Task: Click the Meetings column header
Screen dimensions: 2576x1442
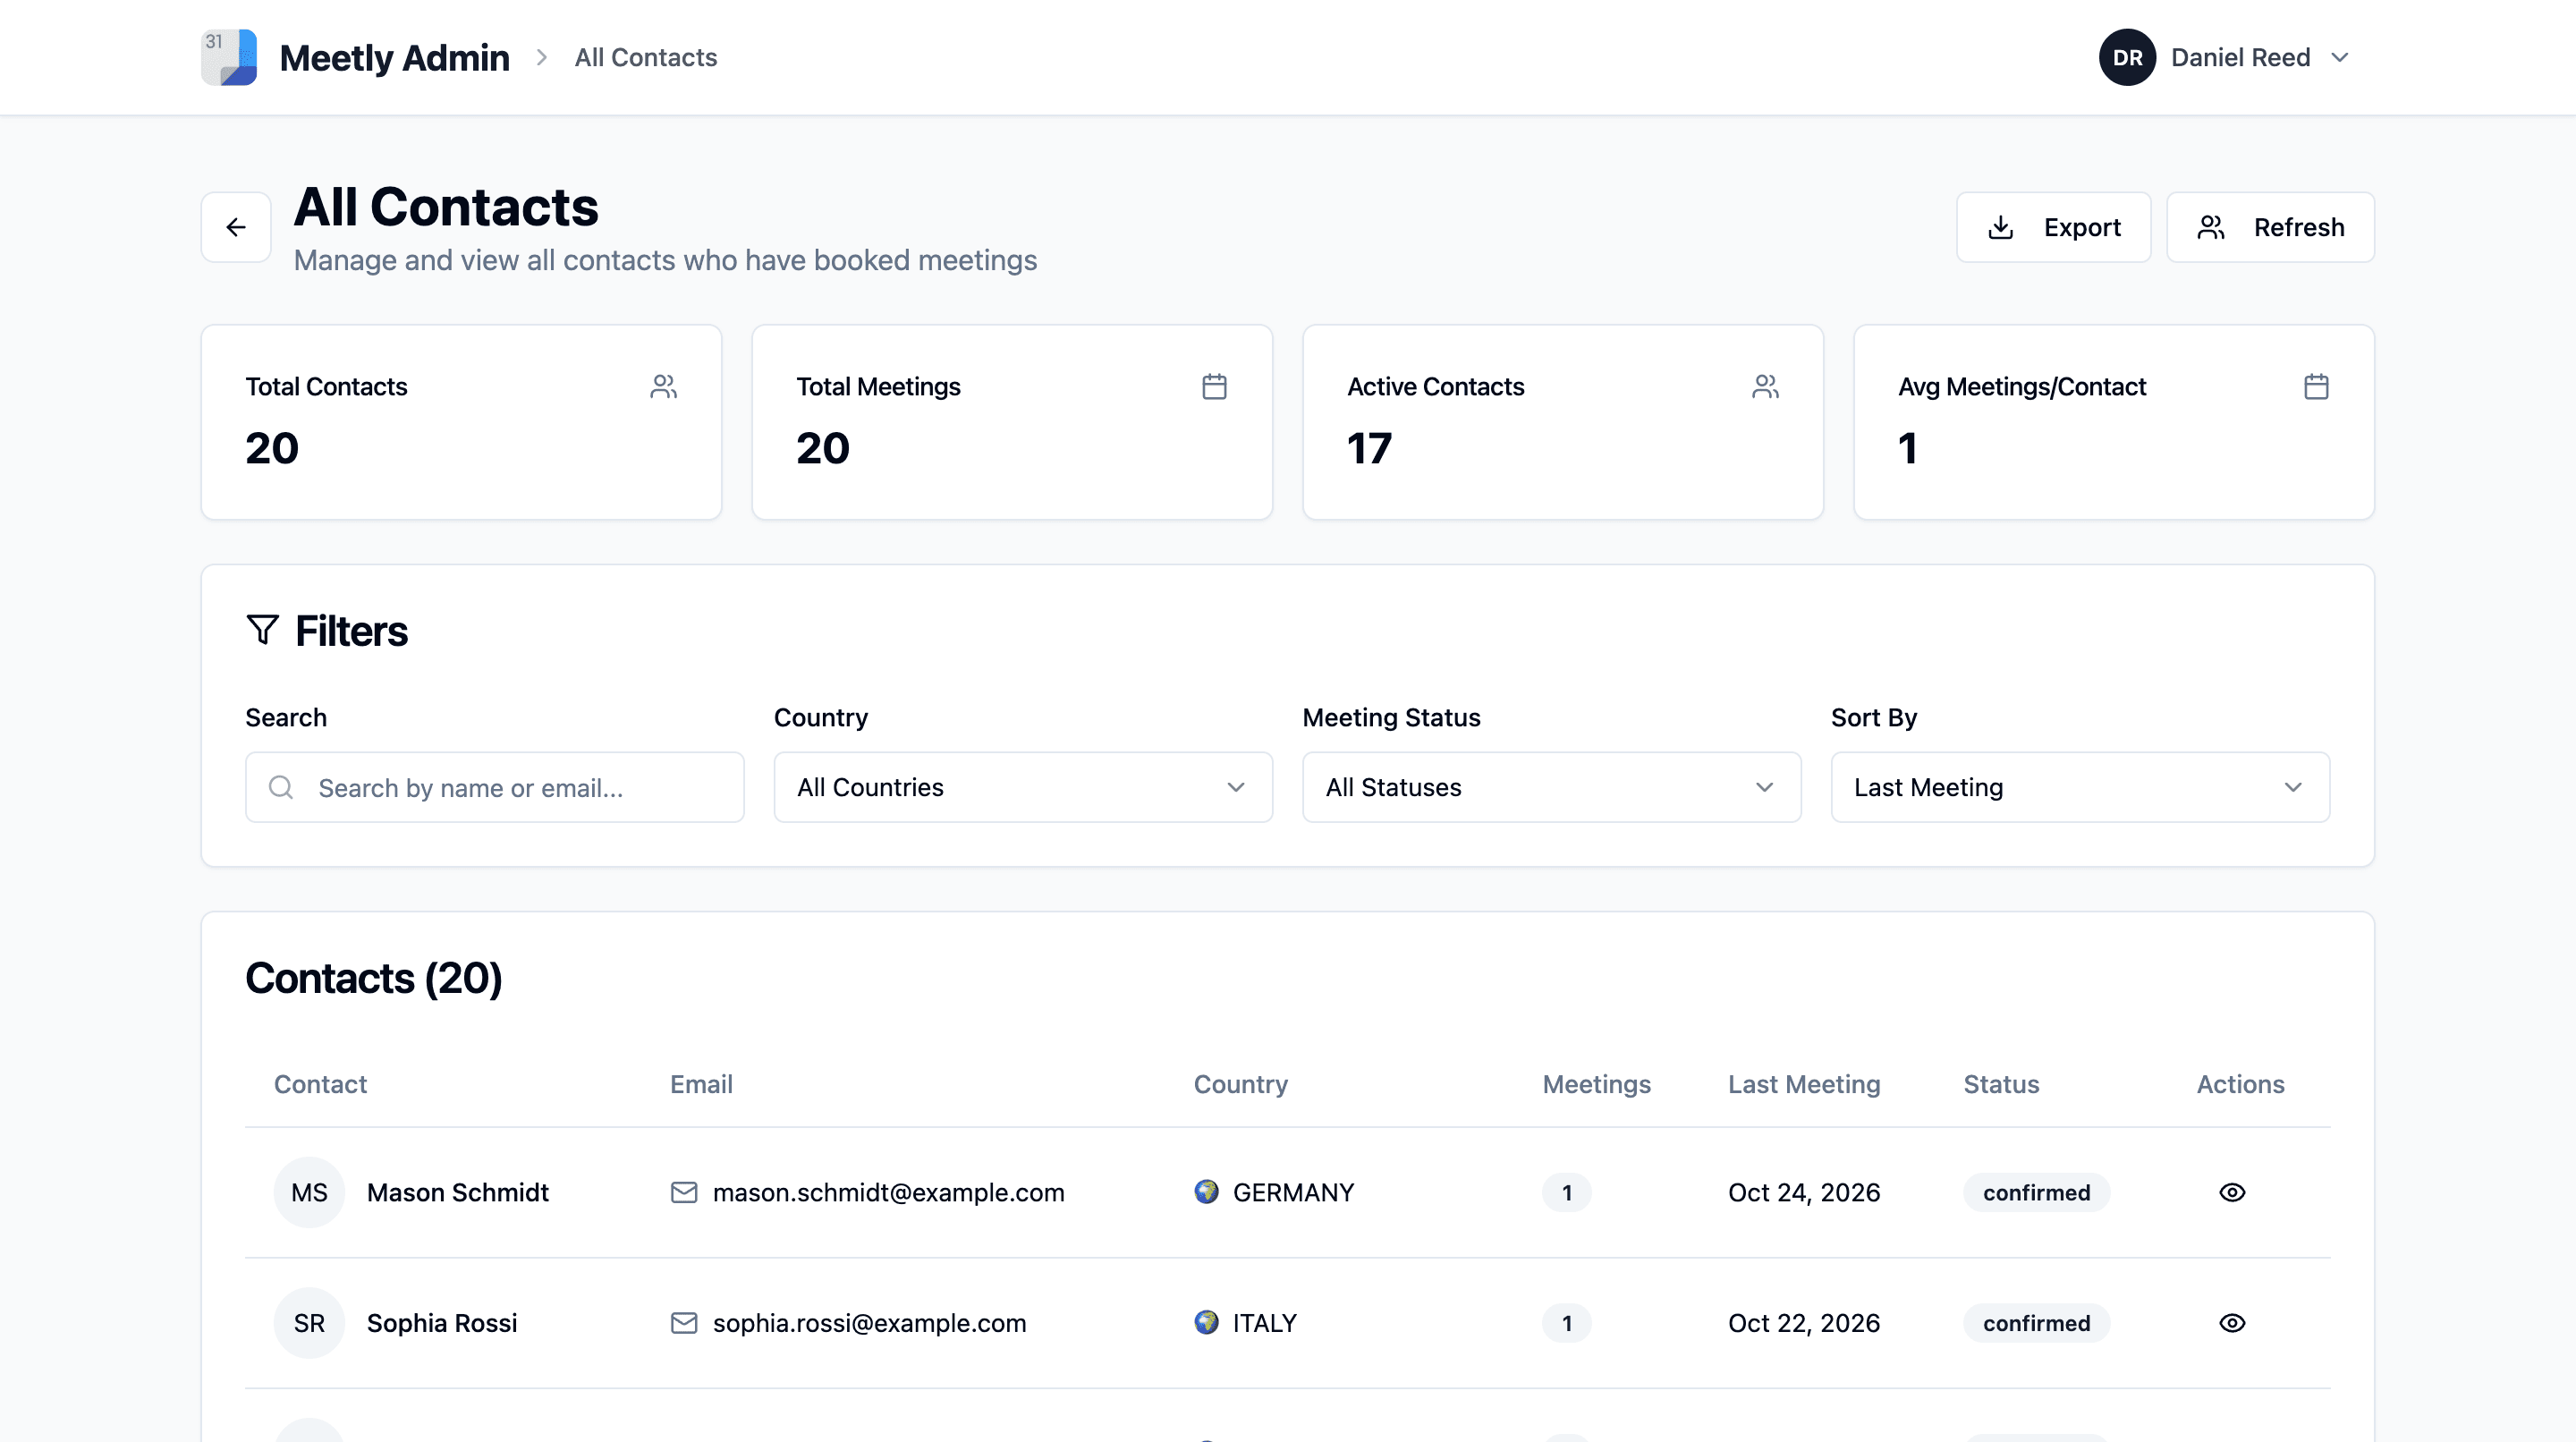Action: tap(1596, 1084)
